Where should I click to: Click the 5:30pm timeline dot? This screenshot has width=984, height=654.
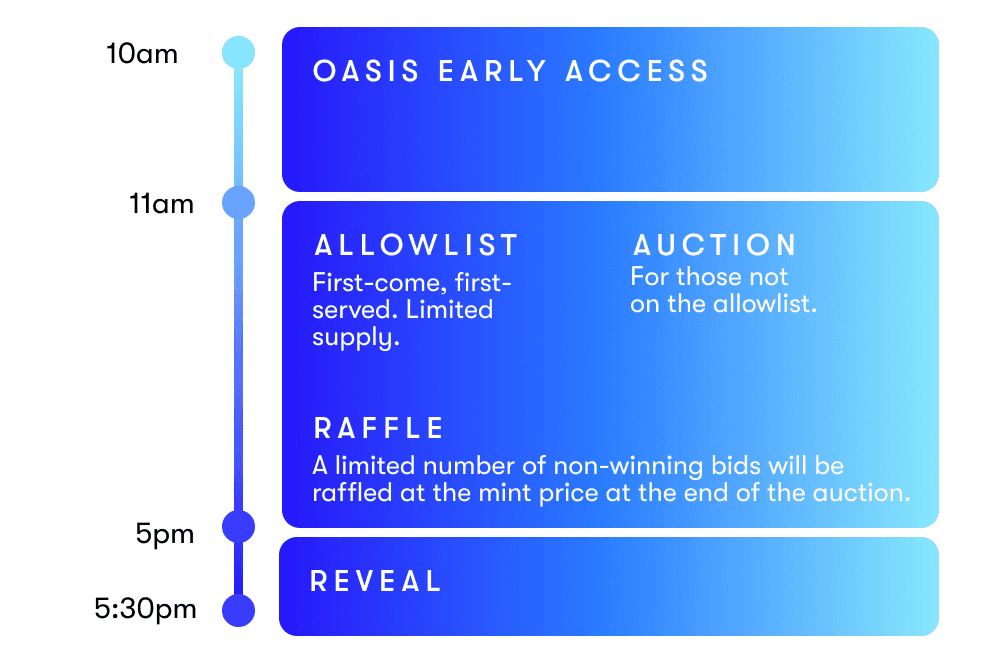[x=238, y=610]
